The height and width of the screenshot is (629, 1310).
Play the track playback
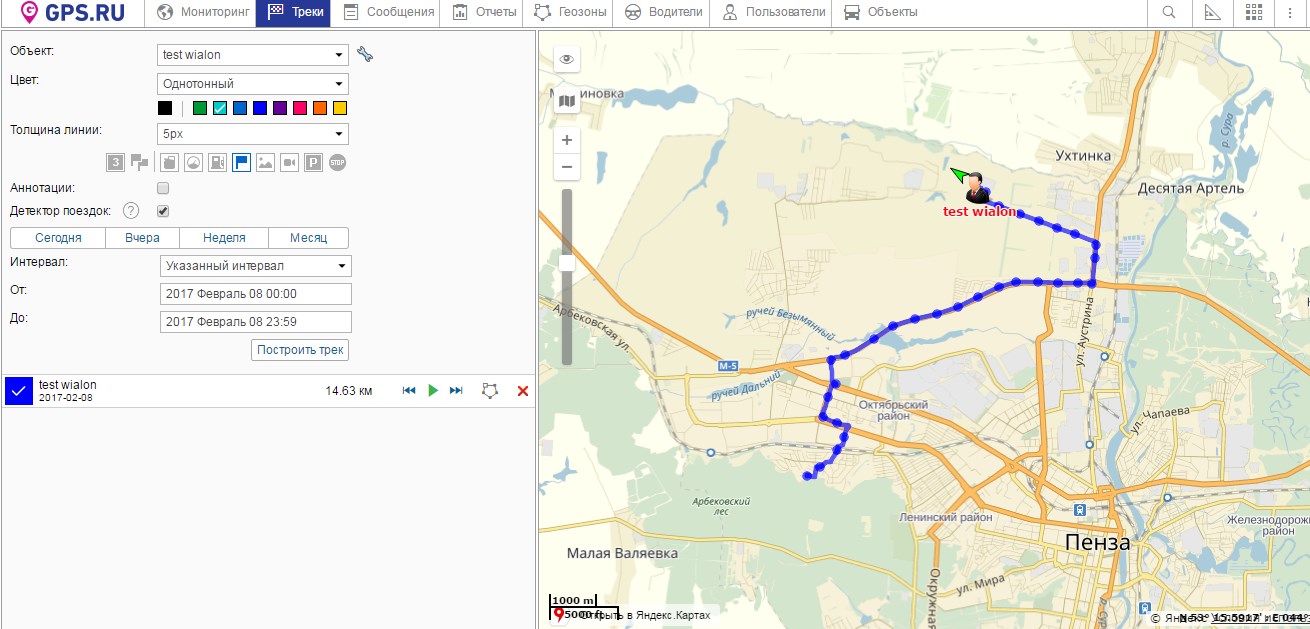tap(433, 391)
